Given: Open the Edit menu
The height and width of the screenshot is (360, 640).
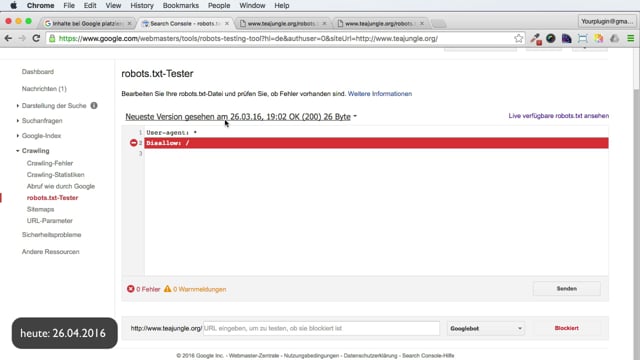Looking at the screenshot, I should coord(90,5).
